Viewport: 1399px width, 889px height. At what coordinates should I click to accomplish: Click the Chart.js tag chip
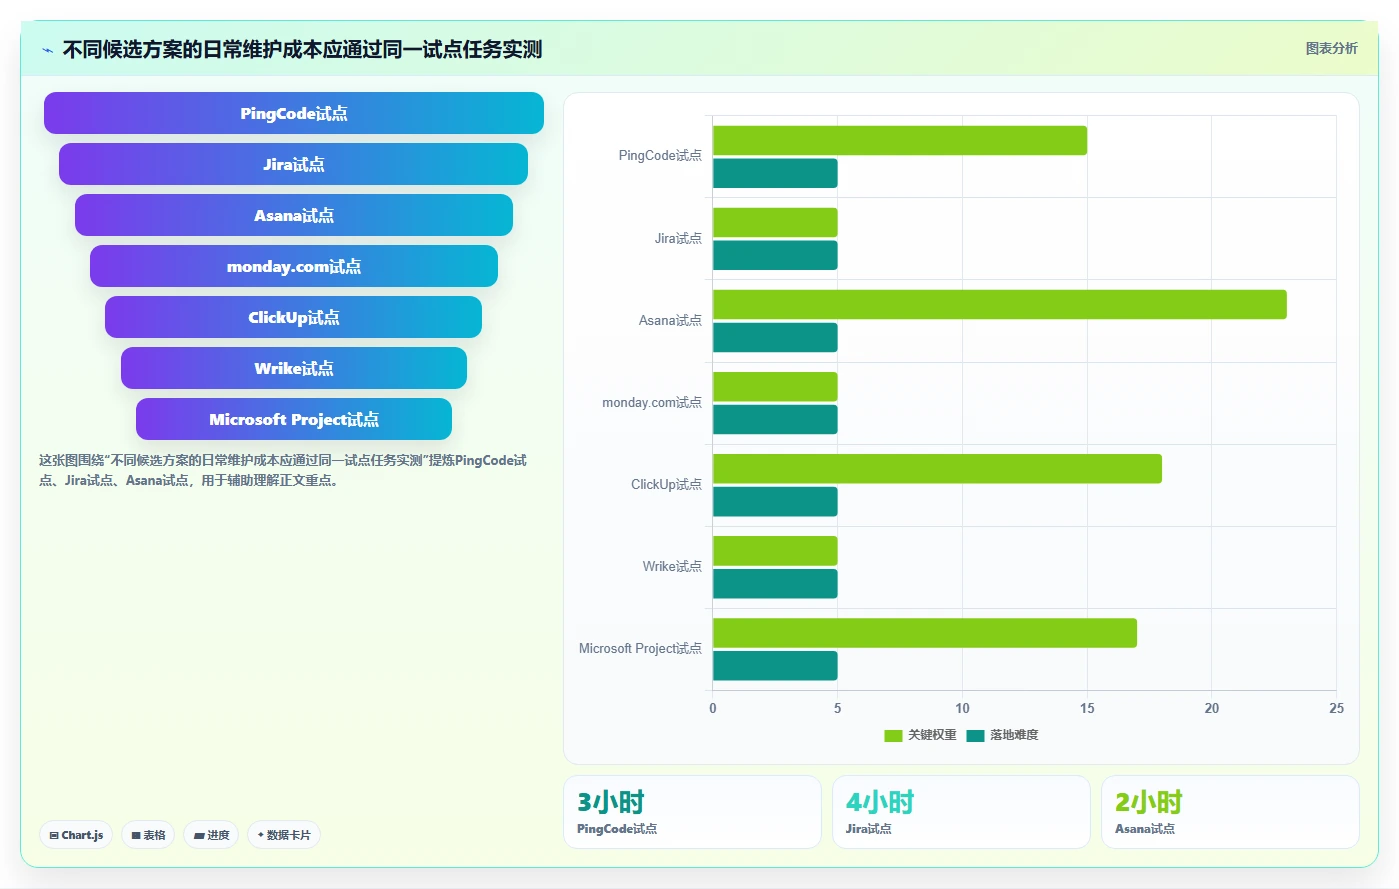coord(76,835)
